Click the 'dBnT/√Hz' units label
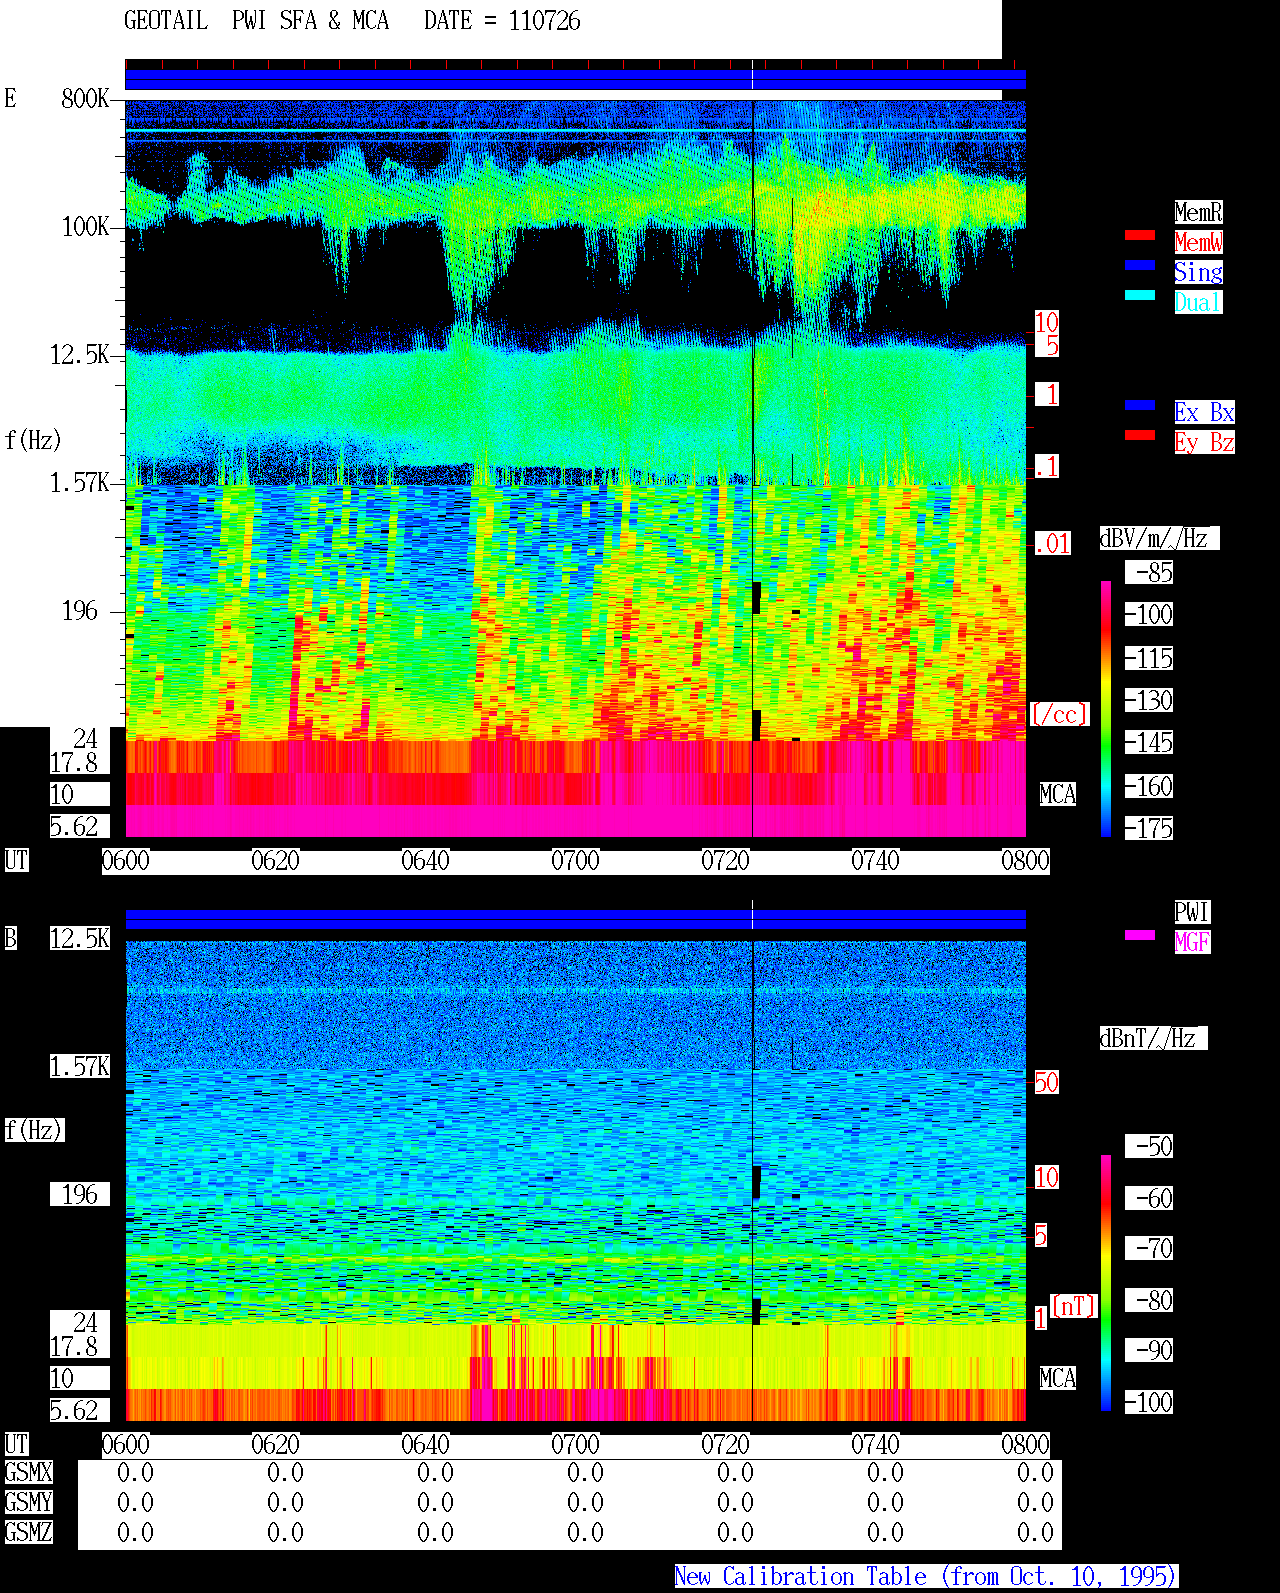Image resolution: width=1280 pixels, height=1593 pixels. click(x=1153, y=1038)
